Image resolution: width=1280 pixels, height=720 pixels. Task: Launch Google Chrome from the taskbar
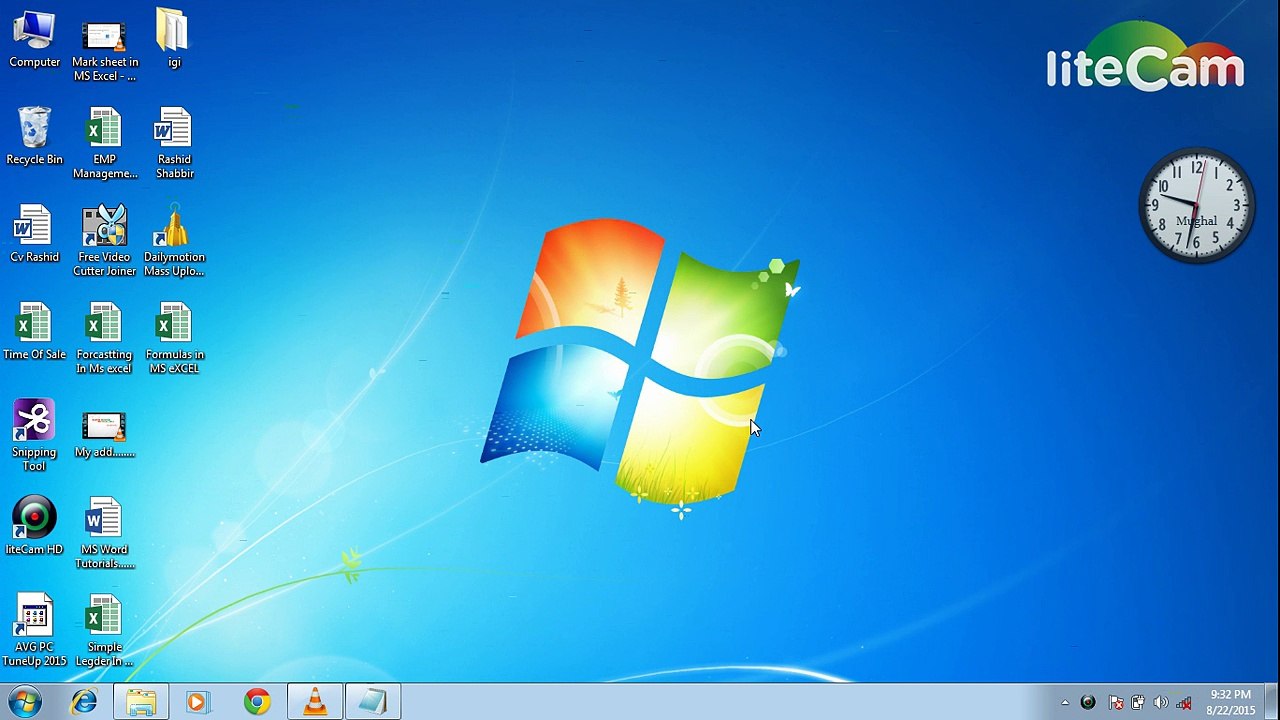tap(257, 702)
